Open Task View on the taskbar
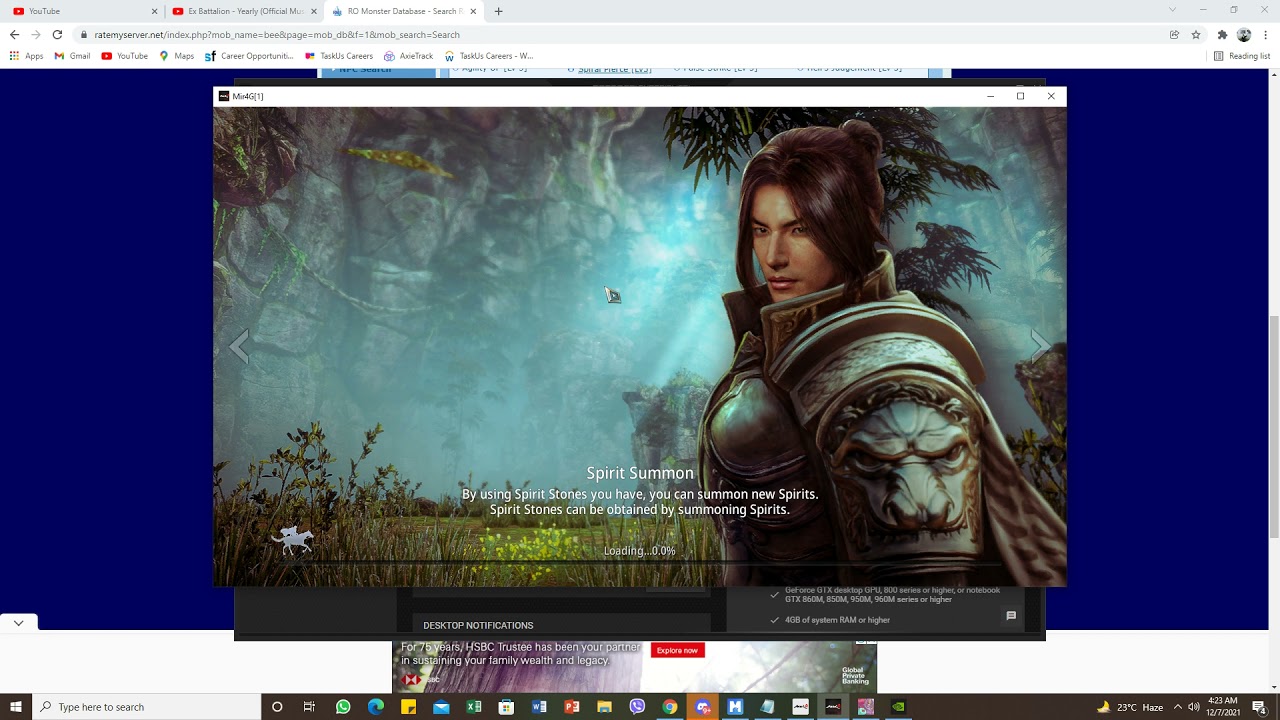 click(309, 707)
